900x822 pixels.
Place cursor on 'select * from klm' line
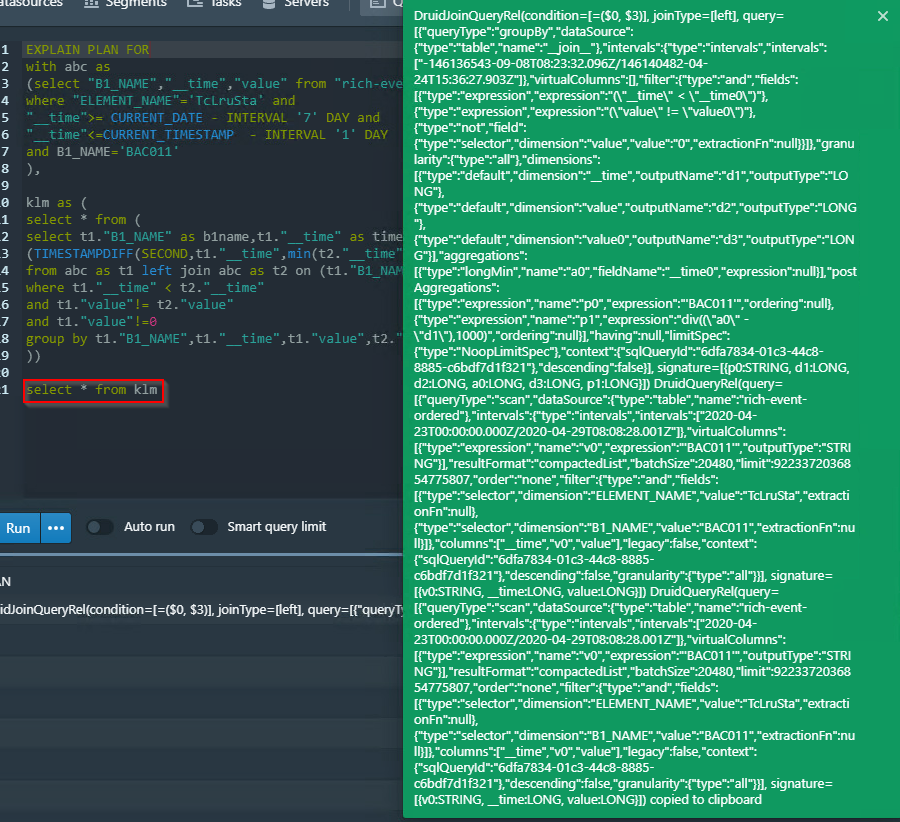[x=92, y=390]
